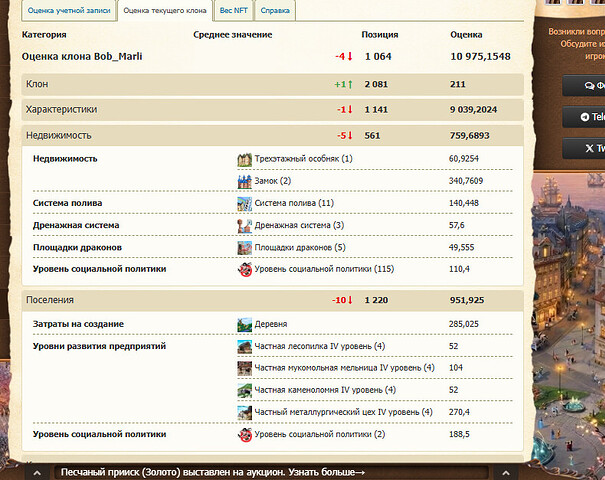This screenshot has width=605, height=480.
Task: Click the Деревня label text
Action: pos(271,324)
